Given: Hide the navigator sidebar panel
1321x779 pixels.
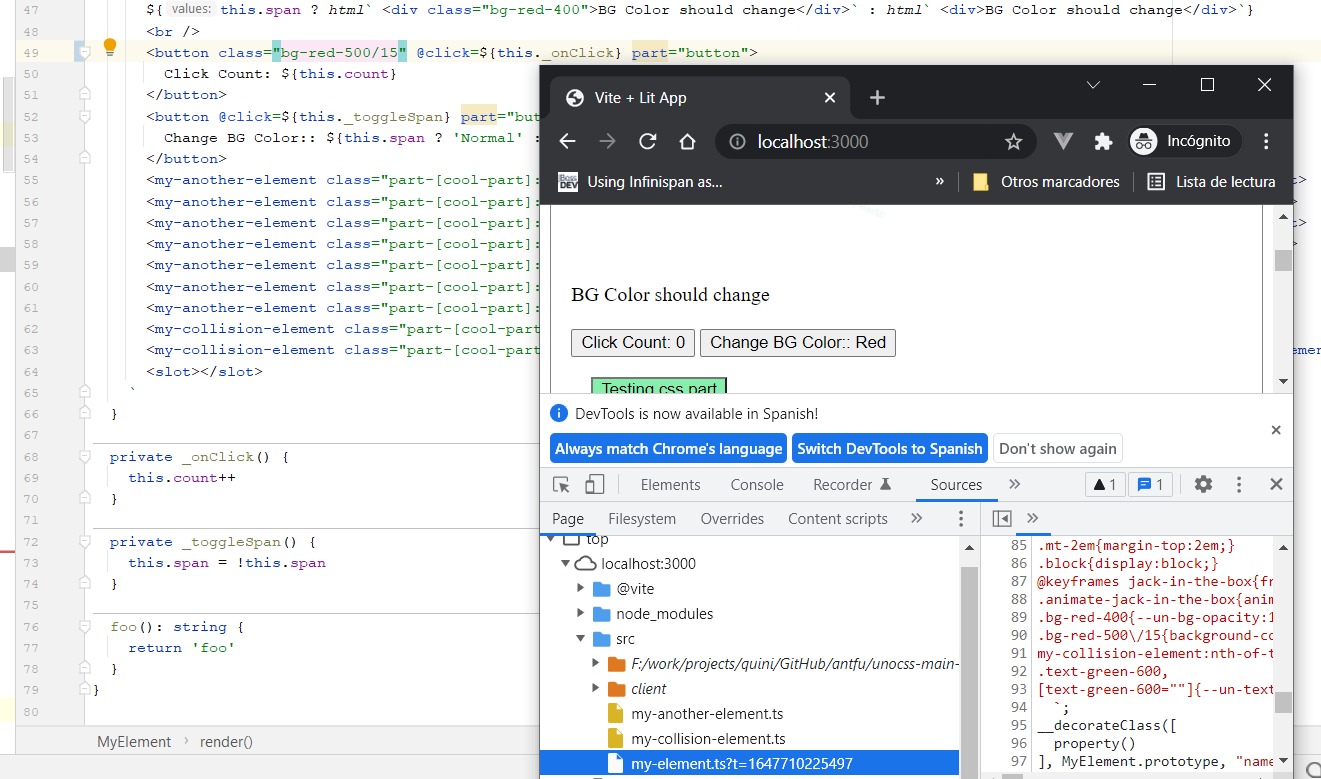Looking at the screenshot, I should [x=1002, y=518].
